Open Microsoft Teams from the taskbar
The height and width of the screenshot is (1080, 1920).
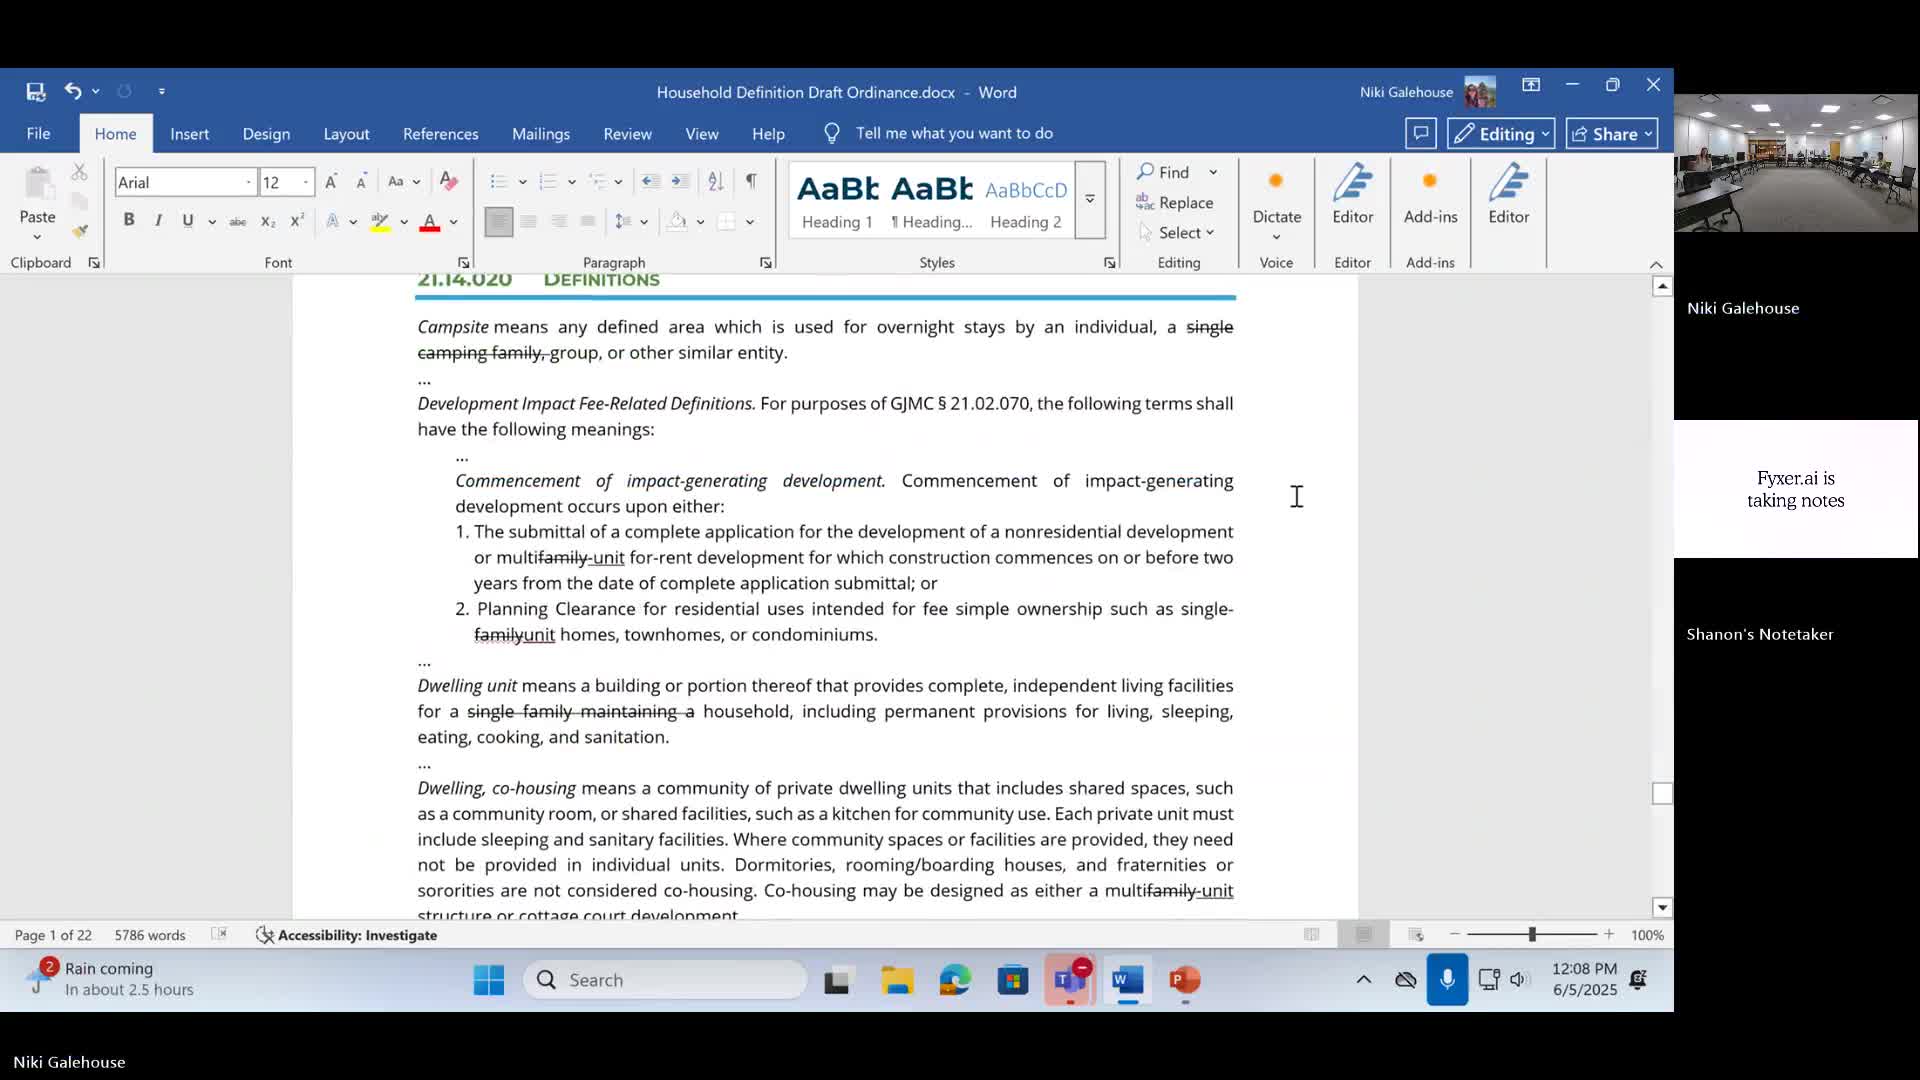tap(1070, 980)
